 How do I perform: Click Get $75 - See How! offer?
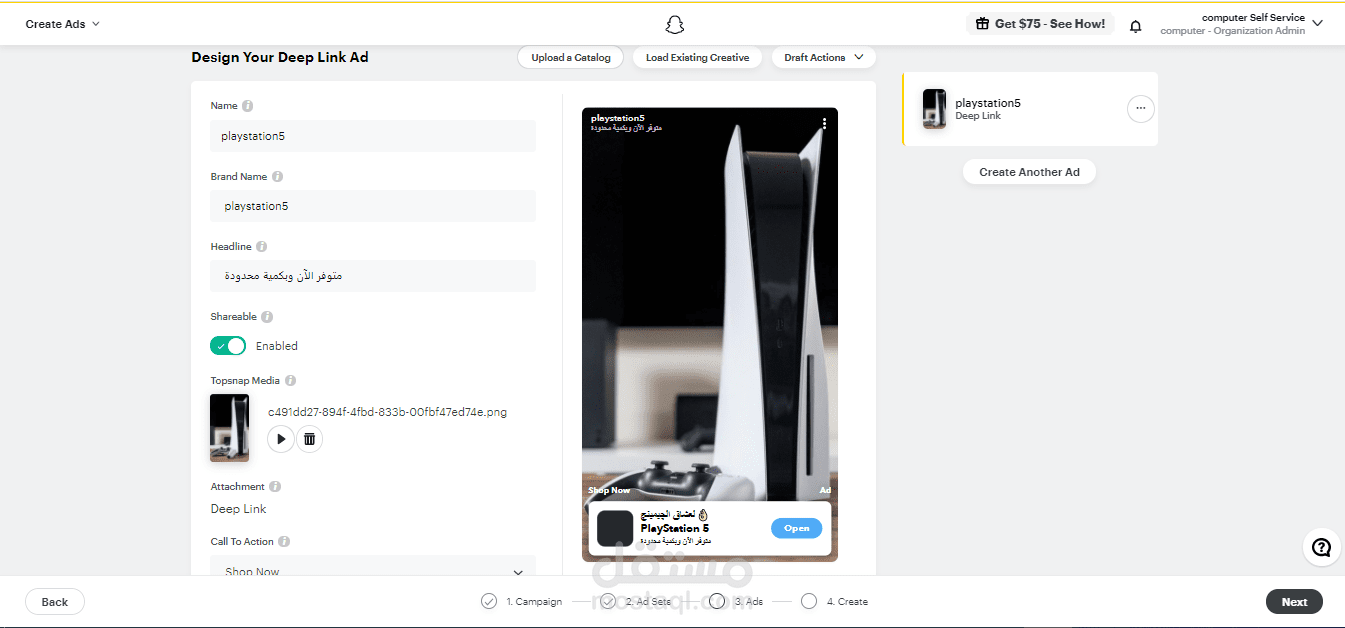click(1040, 24)
